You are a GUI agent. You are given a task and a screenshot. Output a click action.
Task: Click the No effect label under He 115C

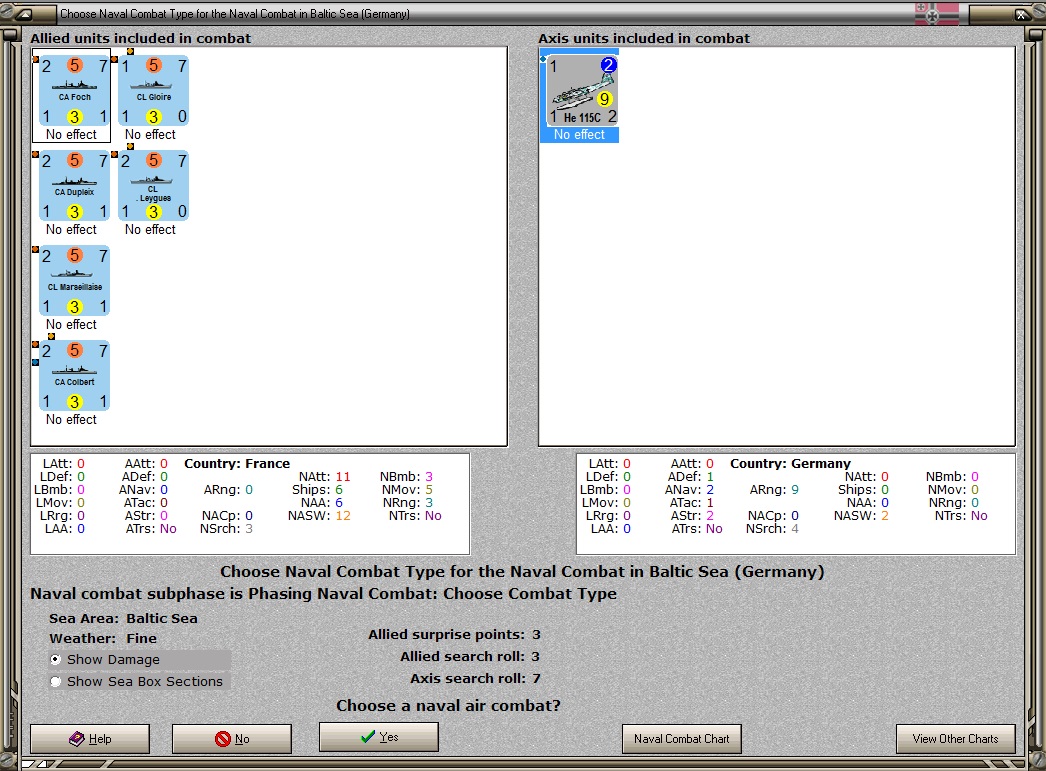[x=579, y=135]
